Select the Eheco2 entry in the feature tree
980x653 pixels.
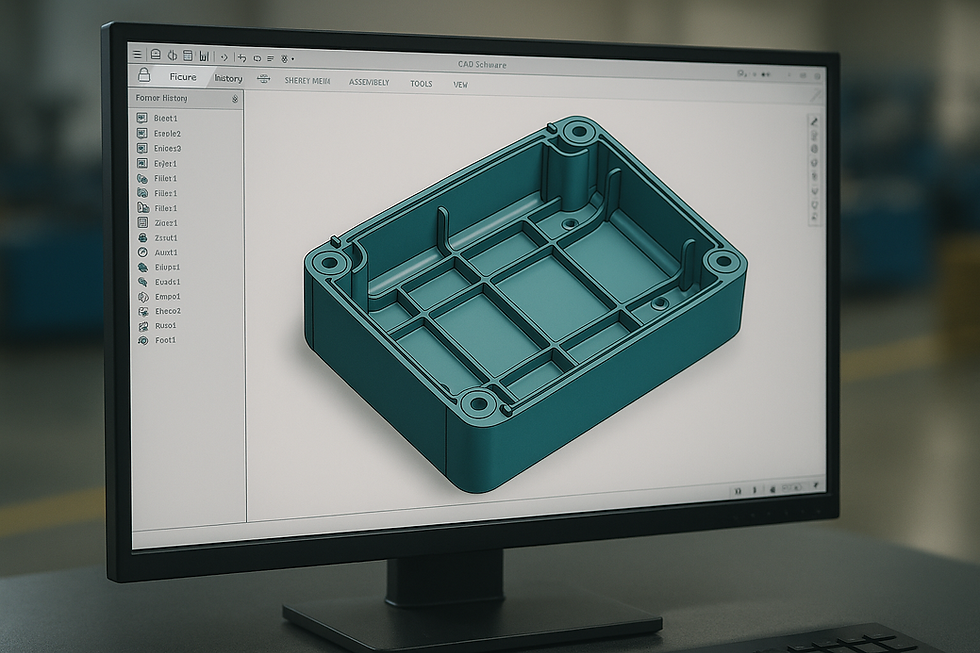165,310
